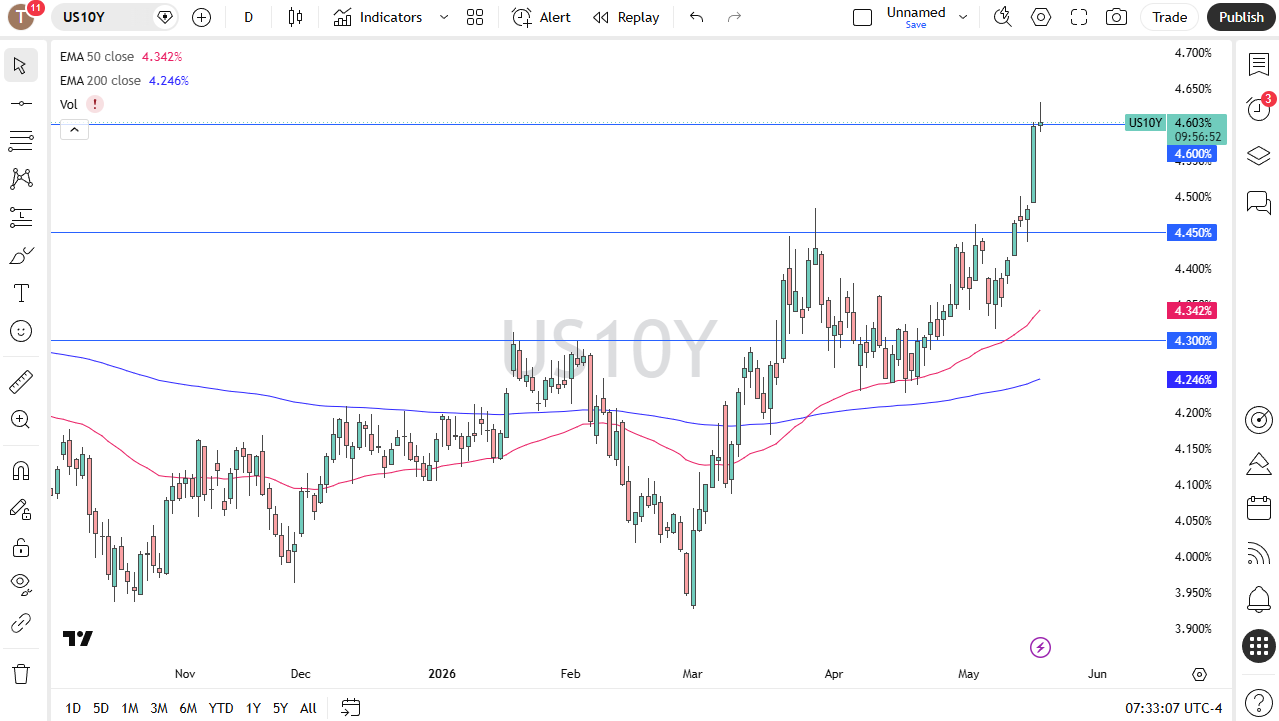Click the 07:33:07 UTC-4 timezone

1173,708
